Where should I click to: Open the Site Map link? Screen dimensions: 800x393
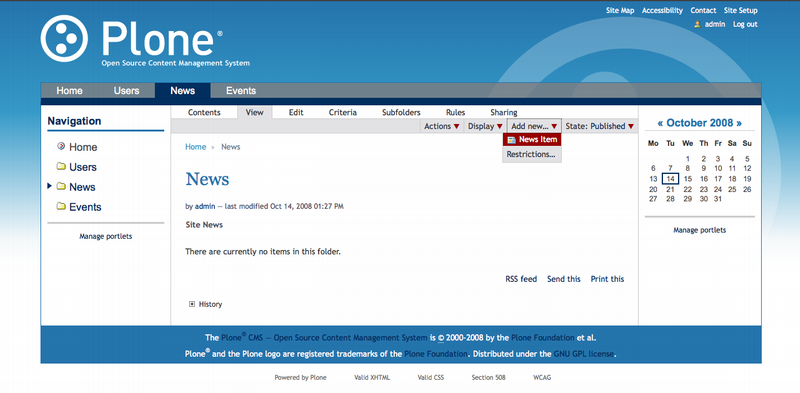click(620, 10)
